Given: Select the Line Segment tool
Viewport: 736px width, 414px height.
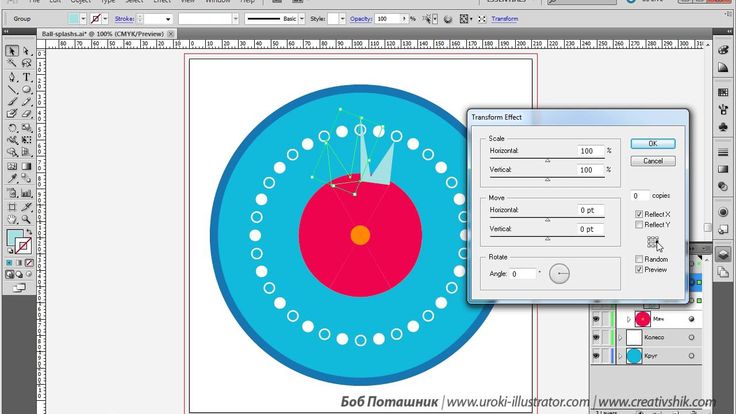Looking at the screenshot, I should 12,89.
